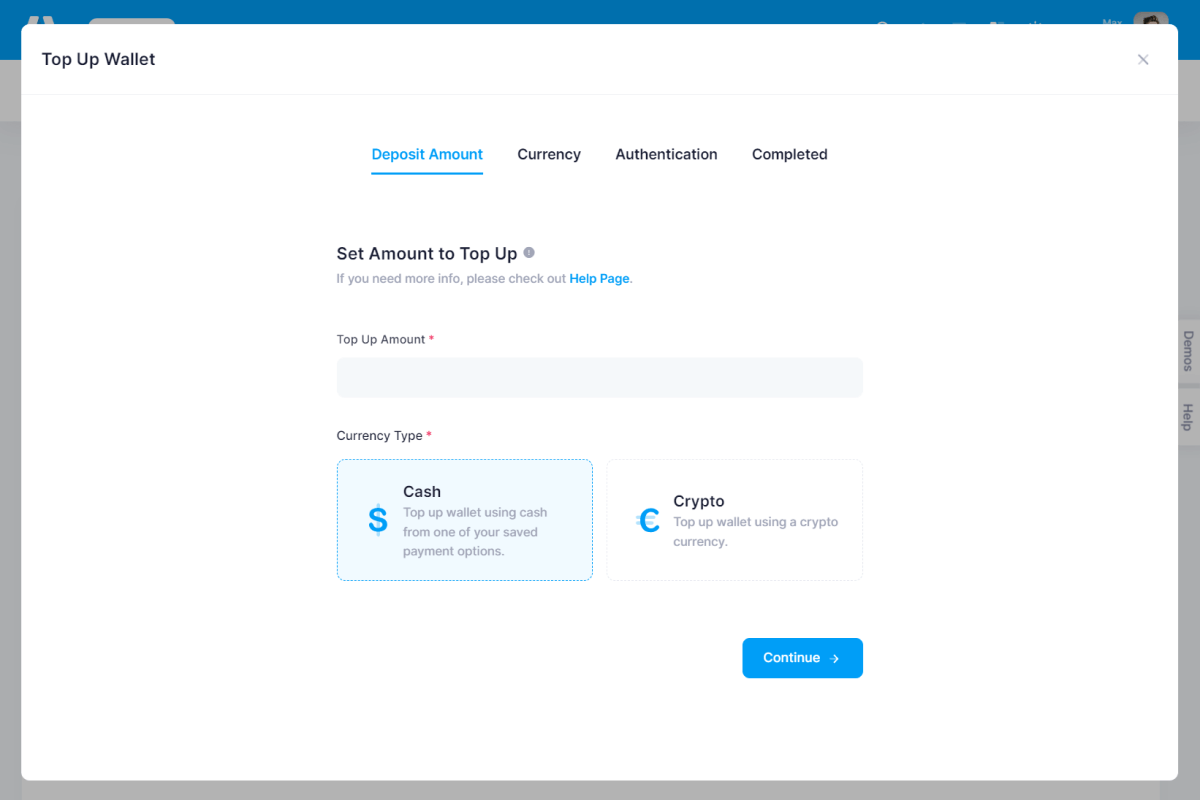Click the app logo in top-left corner
Image resolution: width=1200 pixels, height=800 pixels.
point(41,20)
